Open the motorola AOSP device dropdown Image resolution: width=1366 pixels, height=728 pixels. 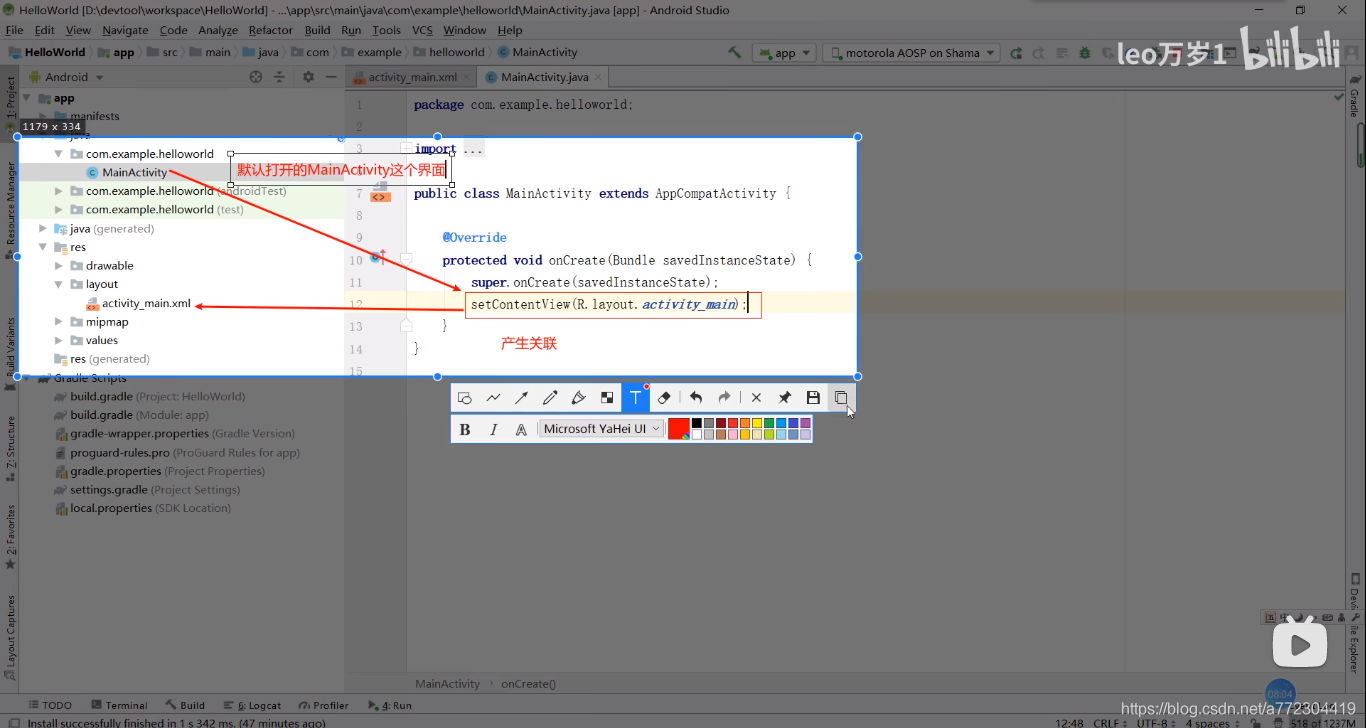[911, 53]
